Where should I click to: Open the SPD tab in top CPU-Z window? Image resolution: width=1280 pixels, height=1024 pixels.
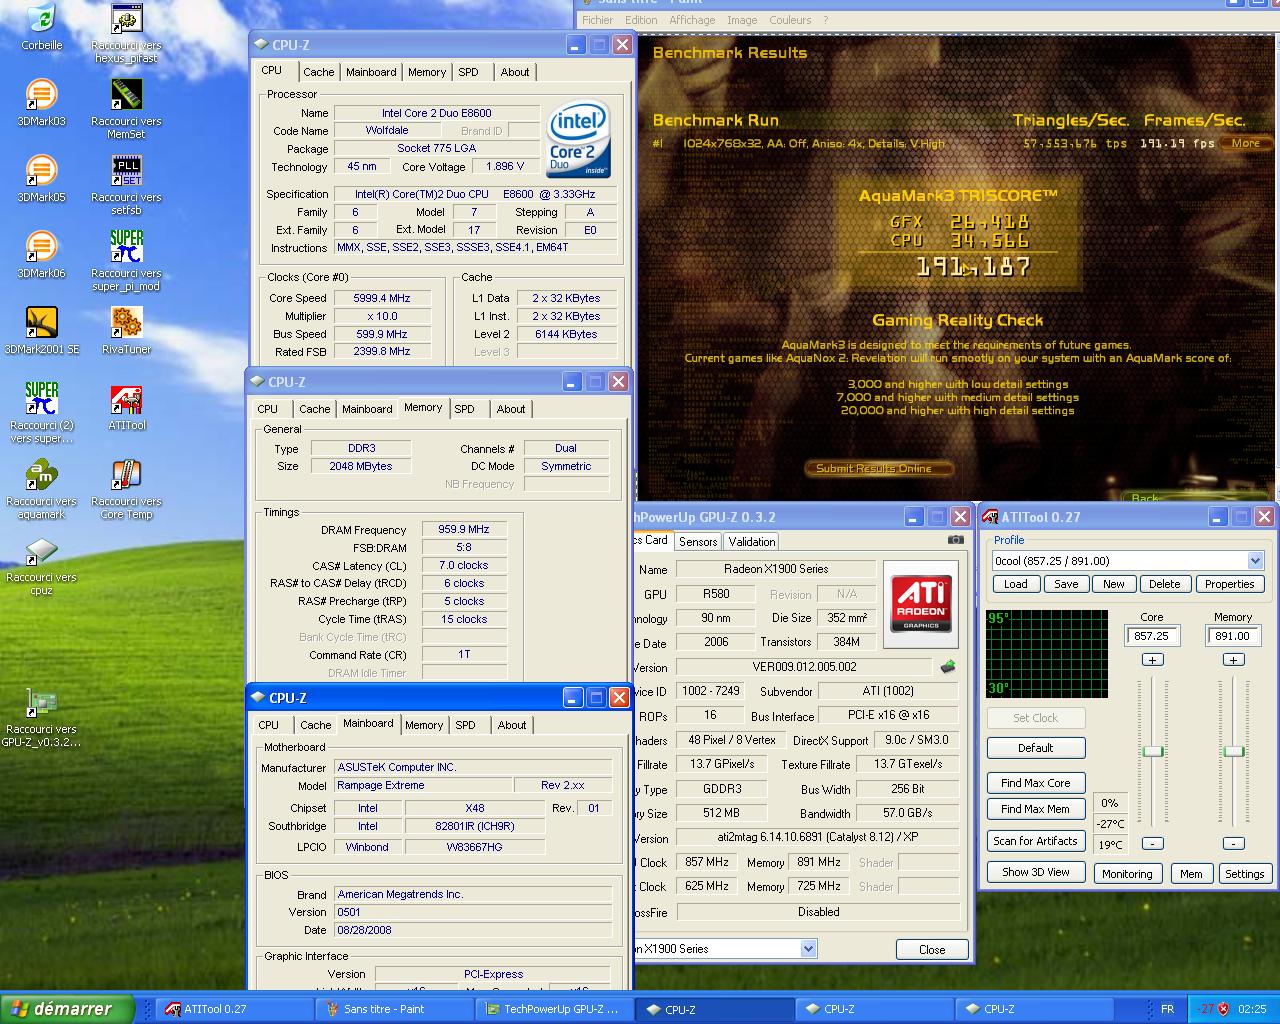click(x=468, y=72)
